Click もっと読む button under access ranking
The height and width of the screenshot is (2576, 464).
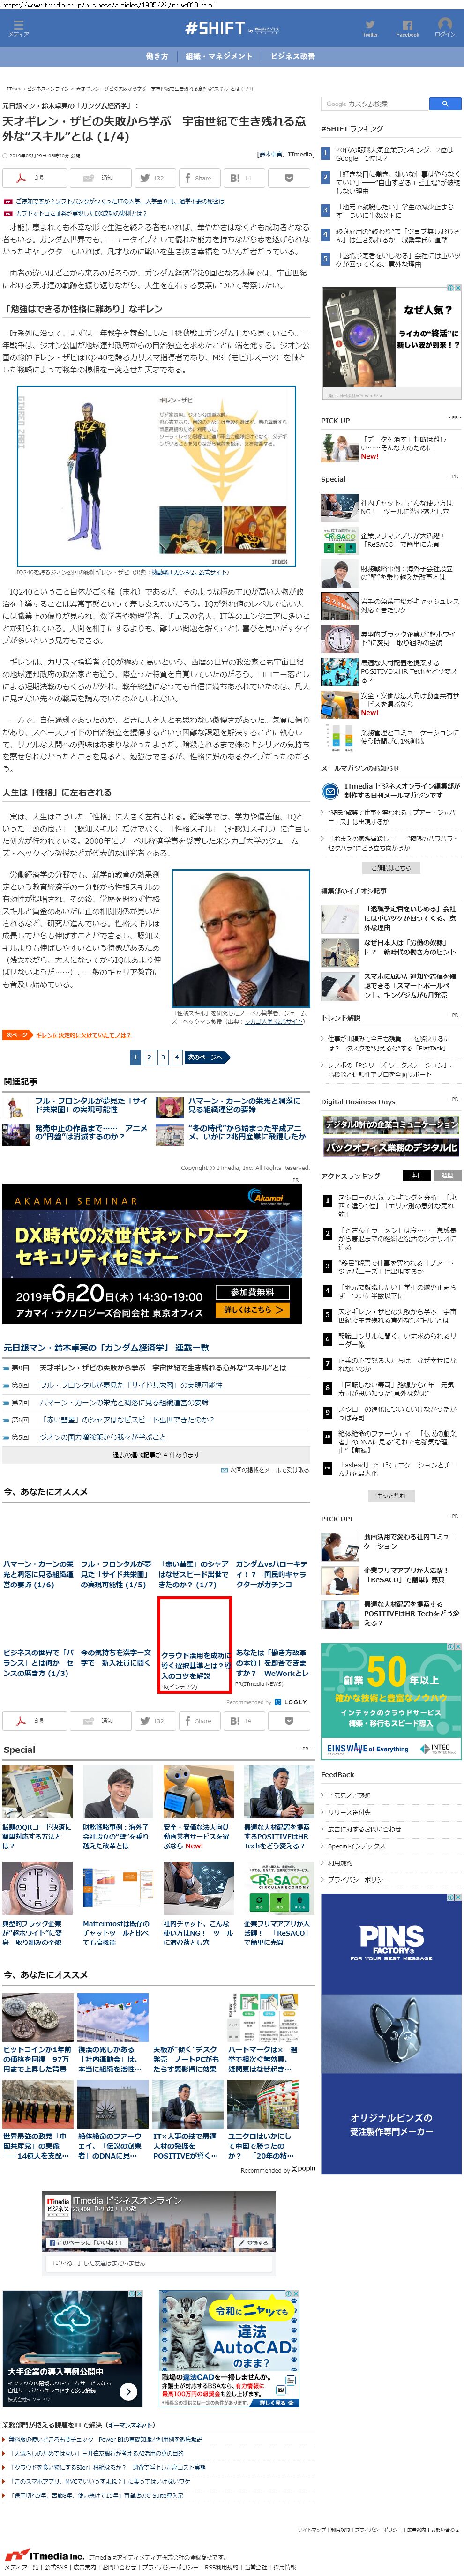[x=391, y=1496]
